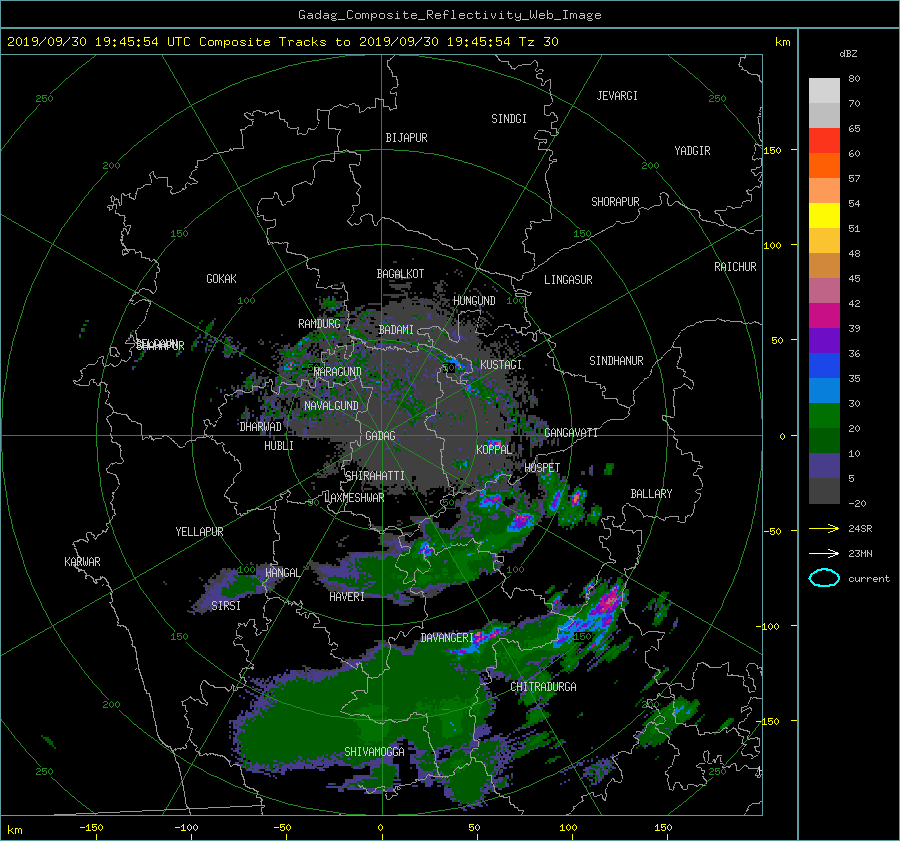Viewport: 900px width, 841px height.
Task: Pick the purple legend swatch above 36
Action: tap(824, 340)
